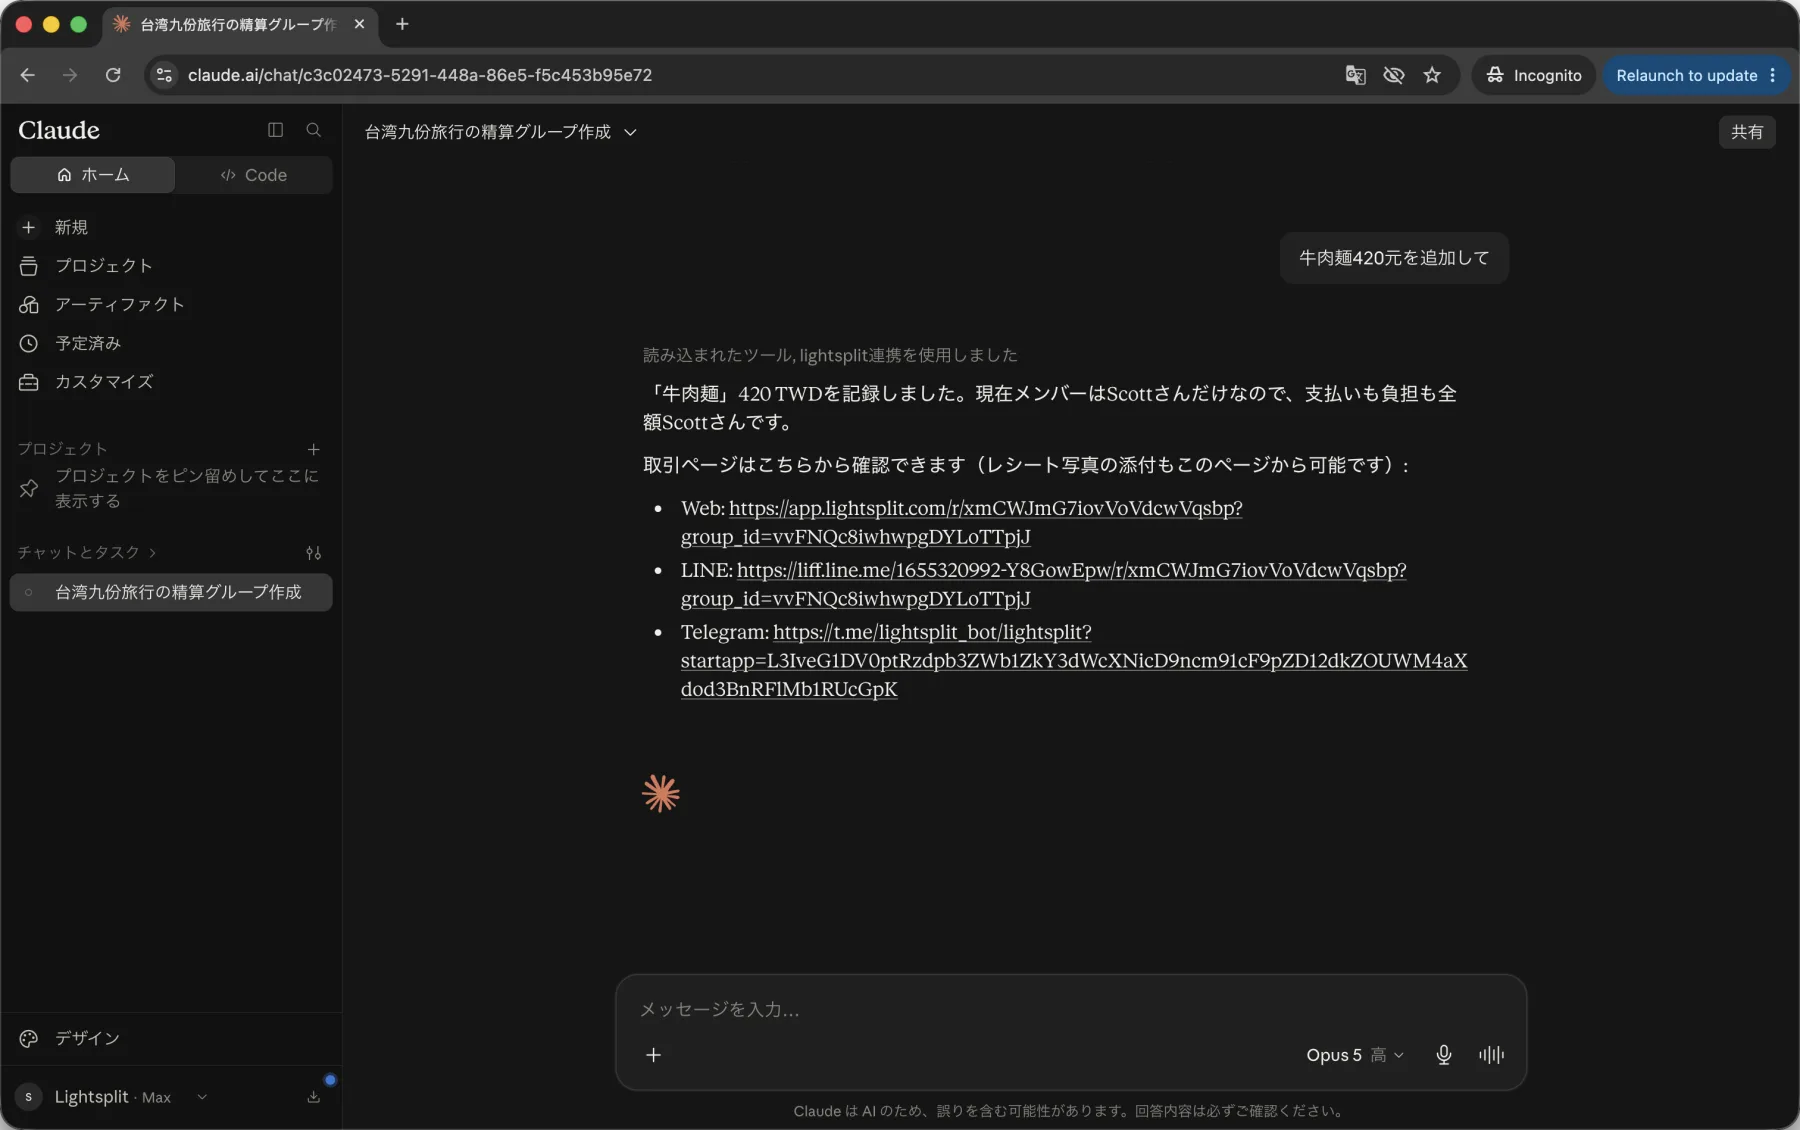The height and width of the screenshot is (1130, 1800).
Task: Open chat filter settings icon
Action: [313, 552]
